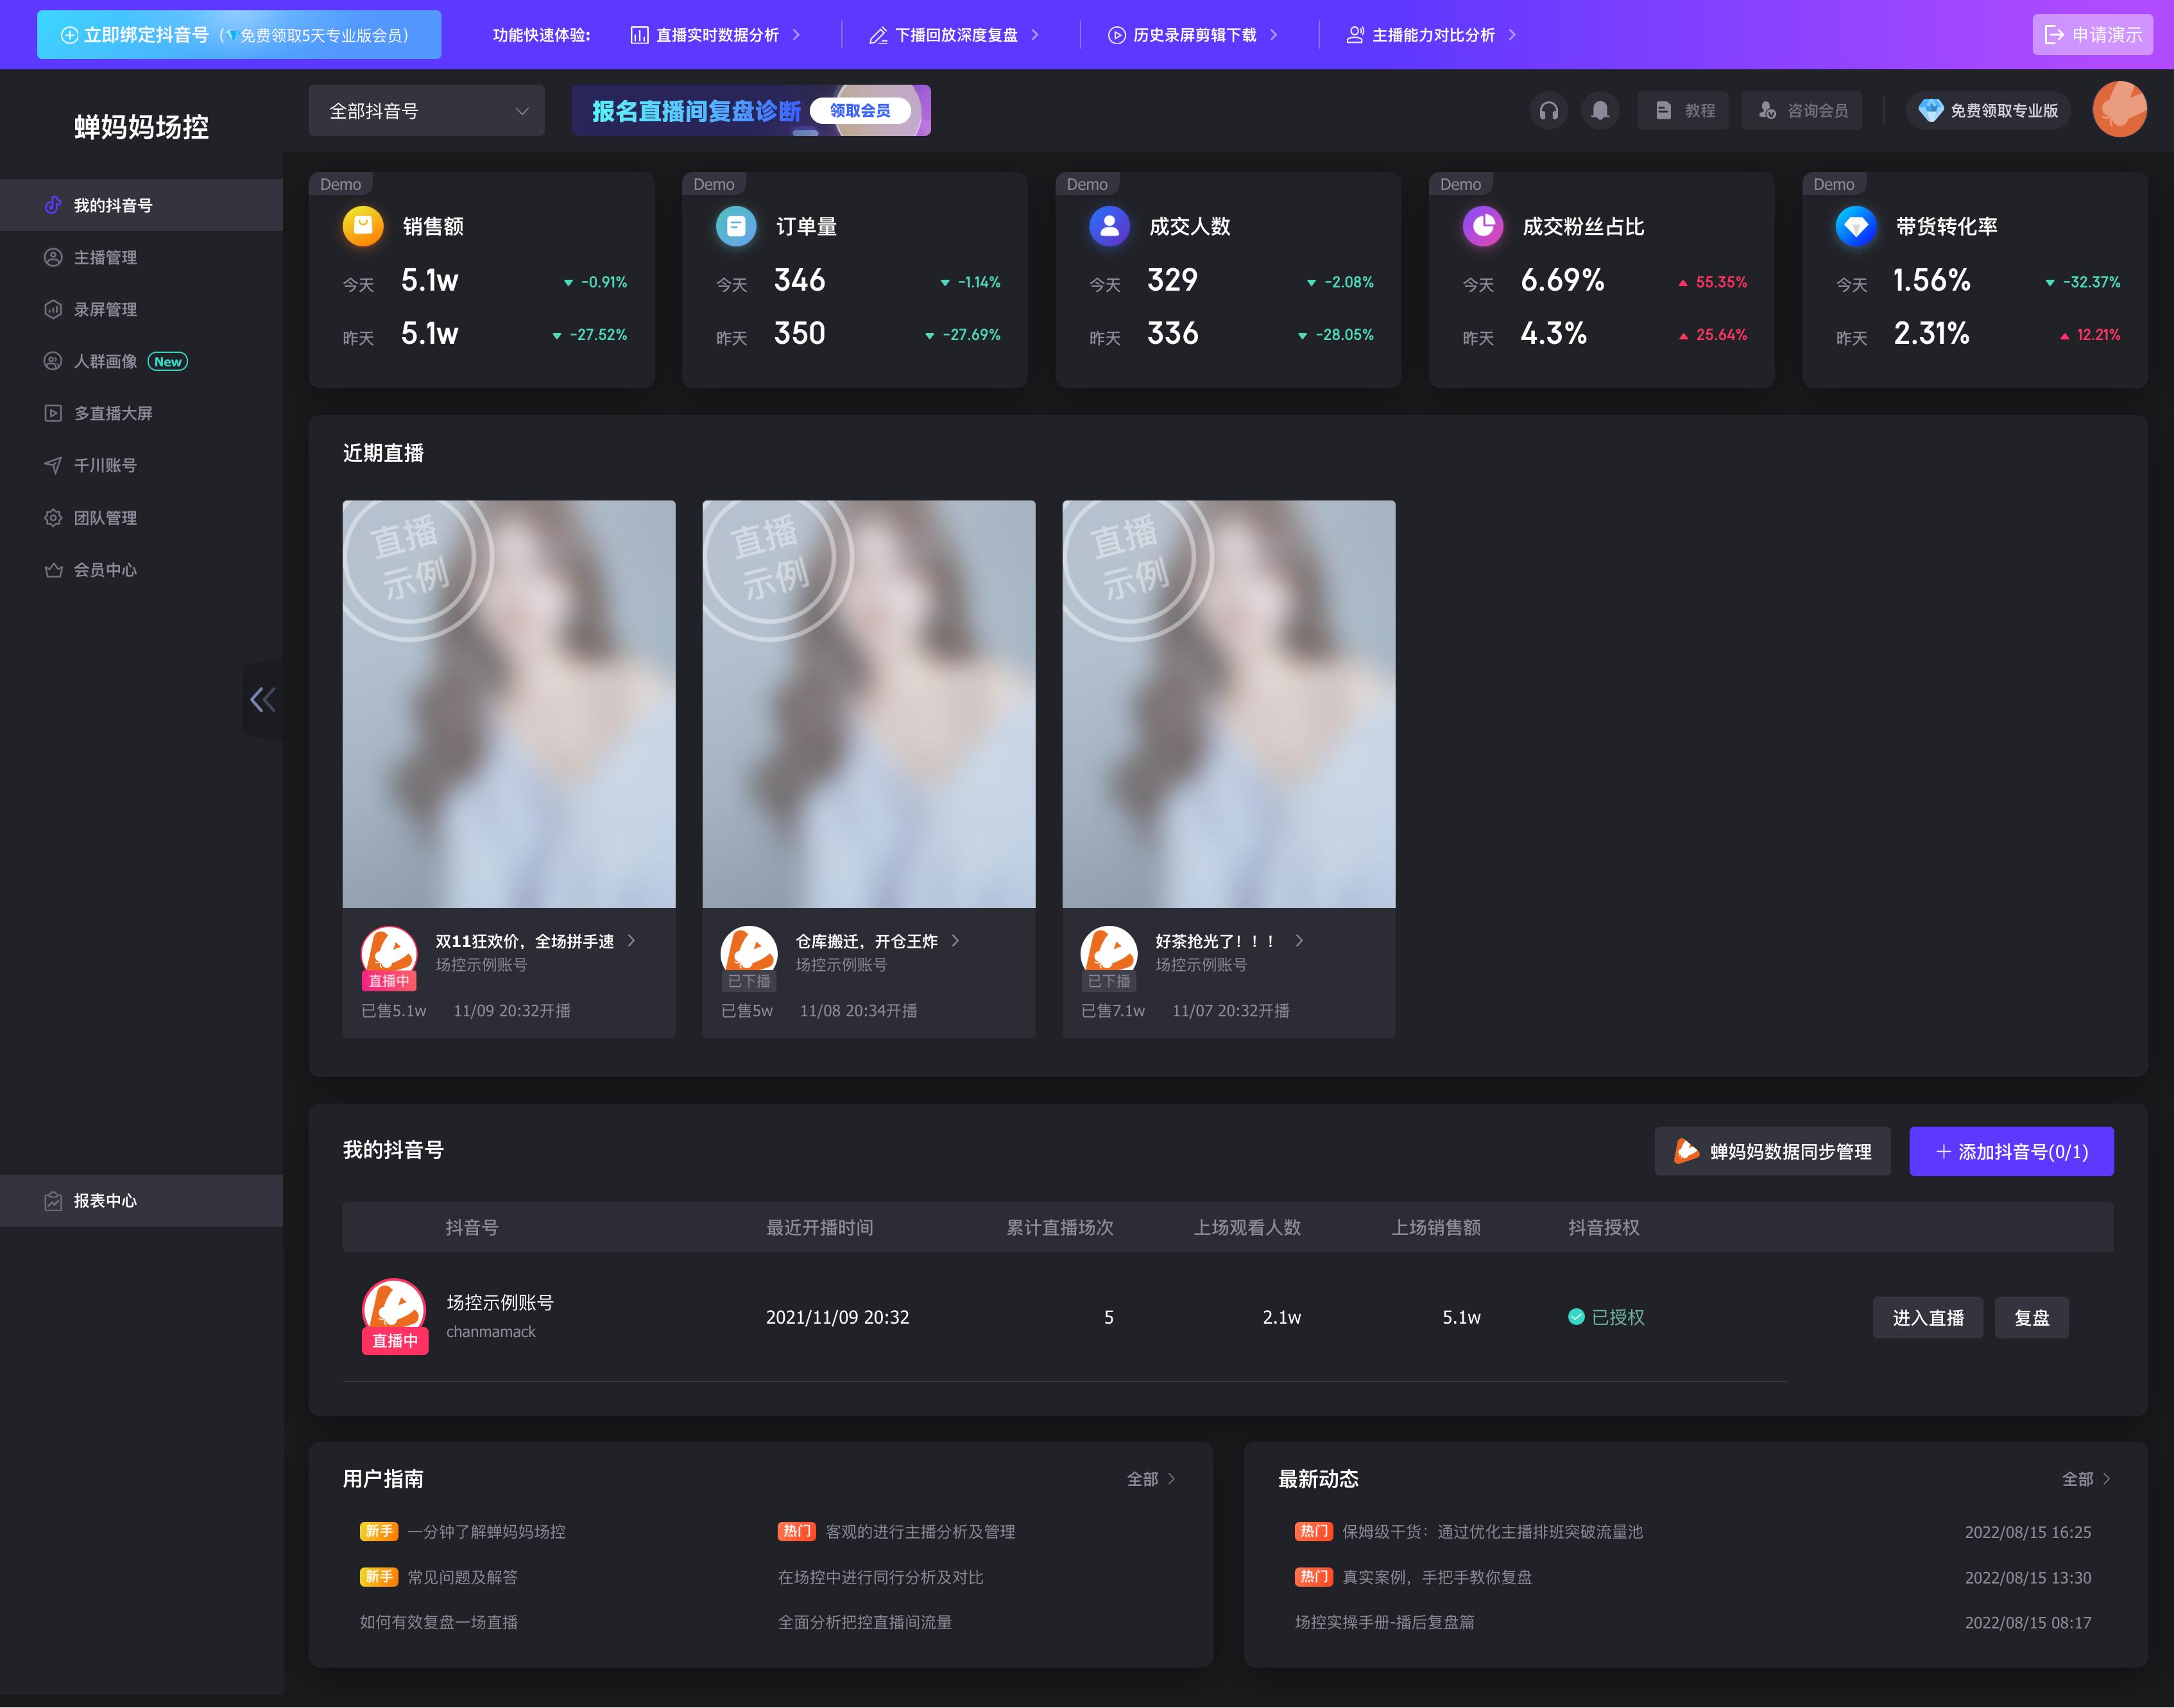Click the 成交粉丝占比 pie chart icon

(x=1482, y=226)
